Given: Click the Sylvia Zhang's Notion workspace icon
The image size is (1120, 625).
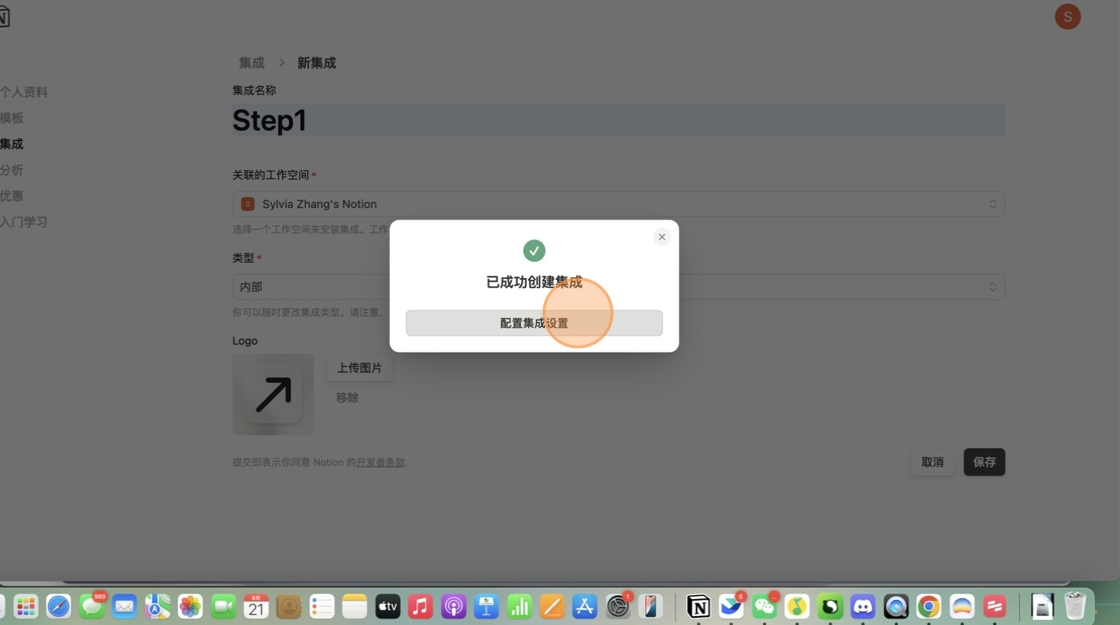Looking at the screenshot, I should 248,204.
